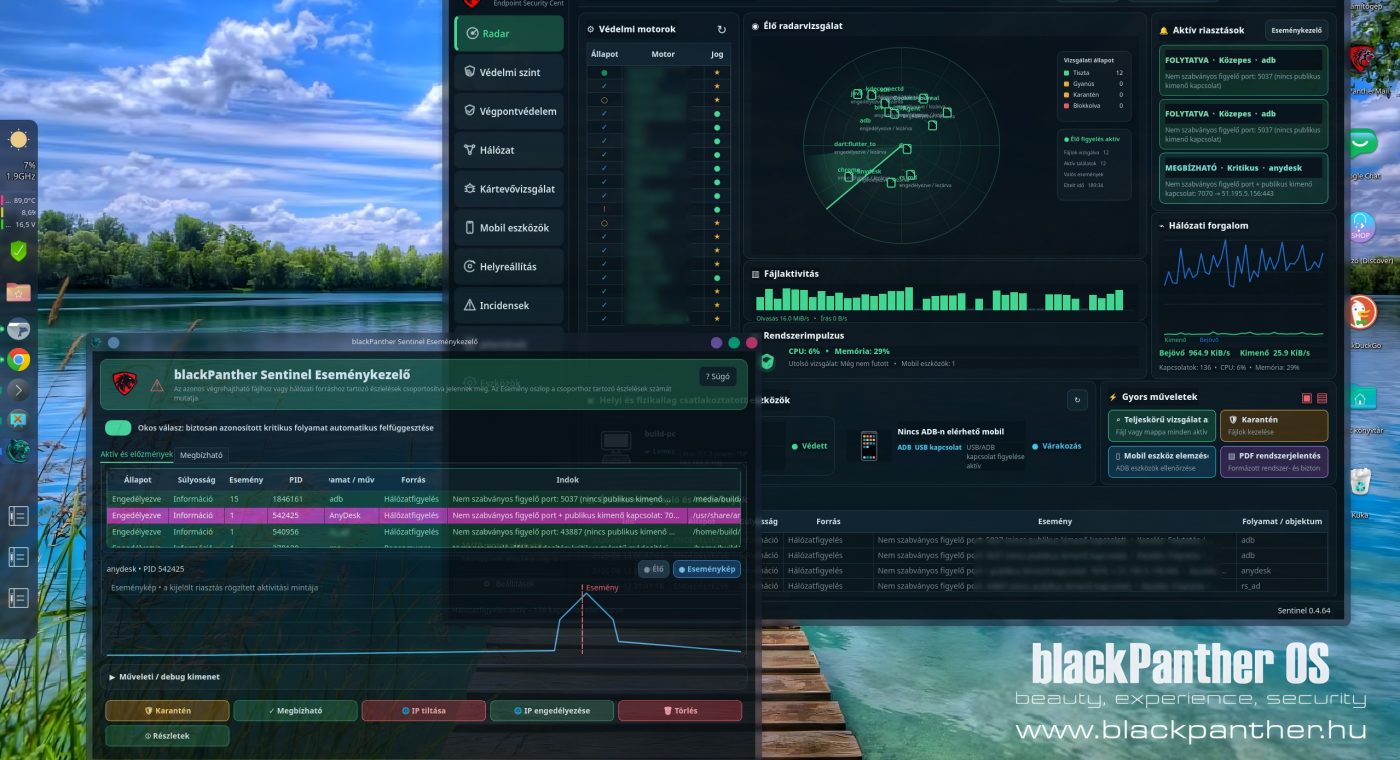Switch to the Megbízható tab
This screenshot has height=760, width=1400.
coord(202,455)
